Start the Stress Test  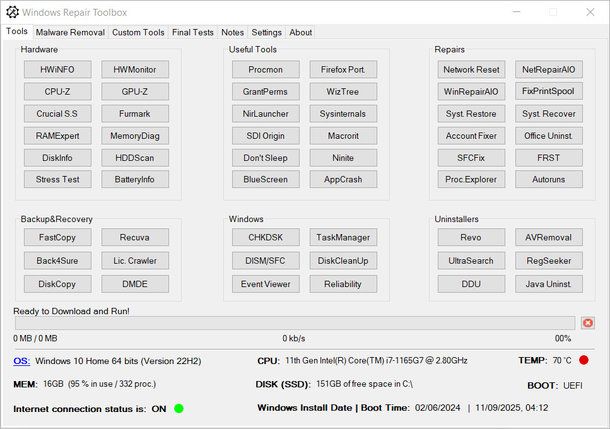tap(58, 179)
